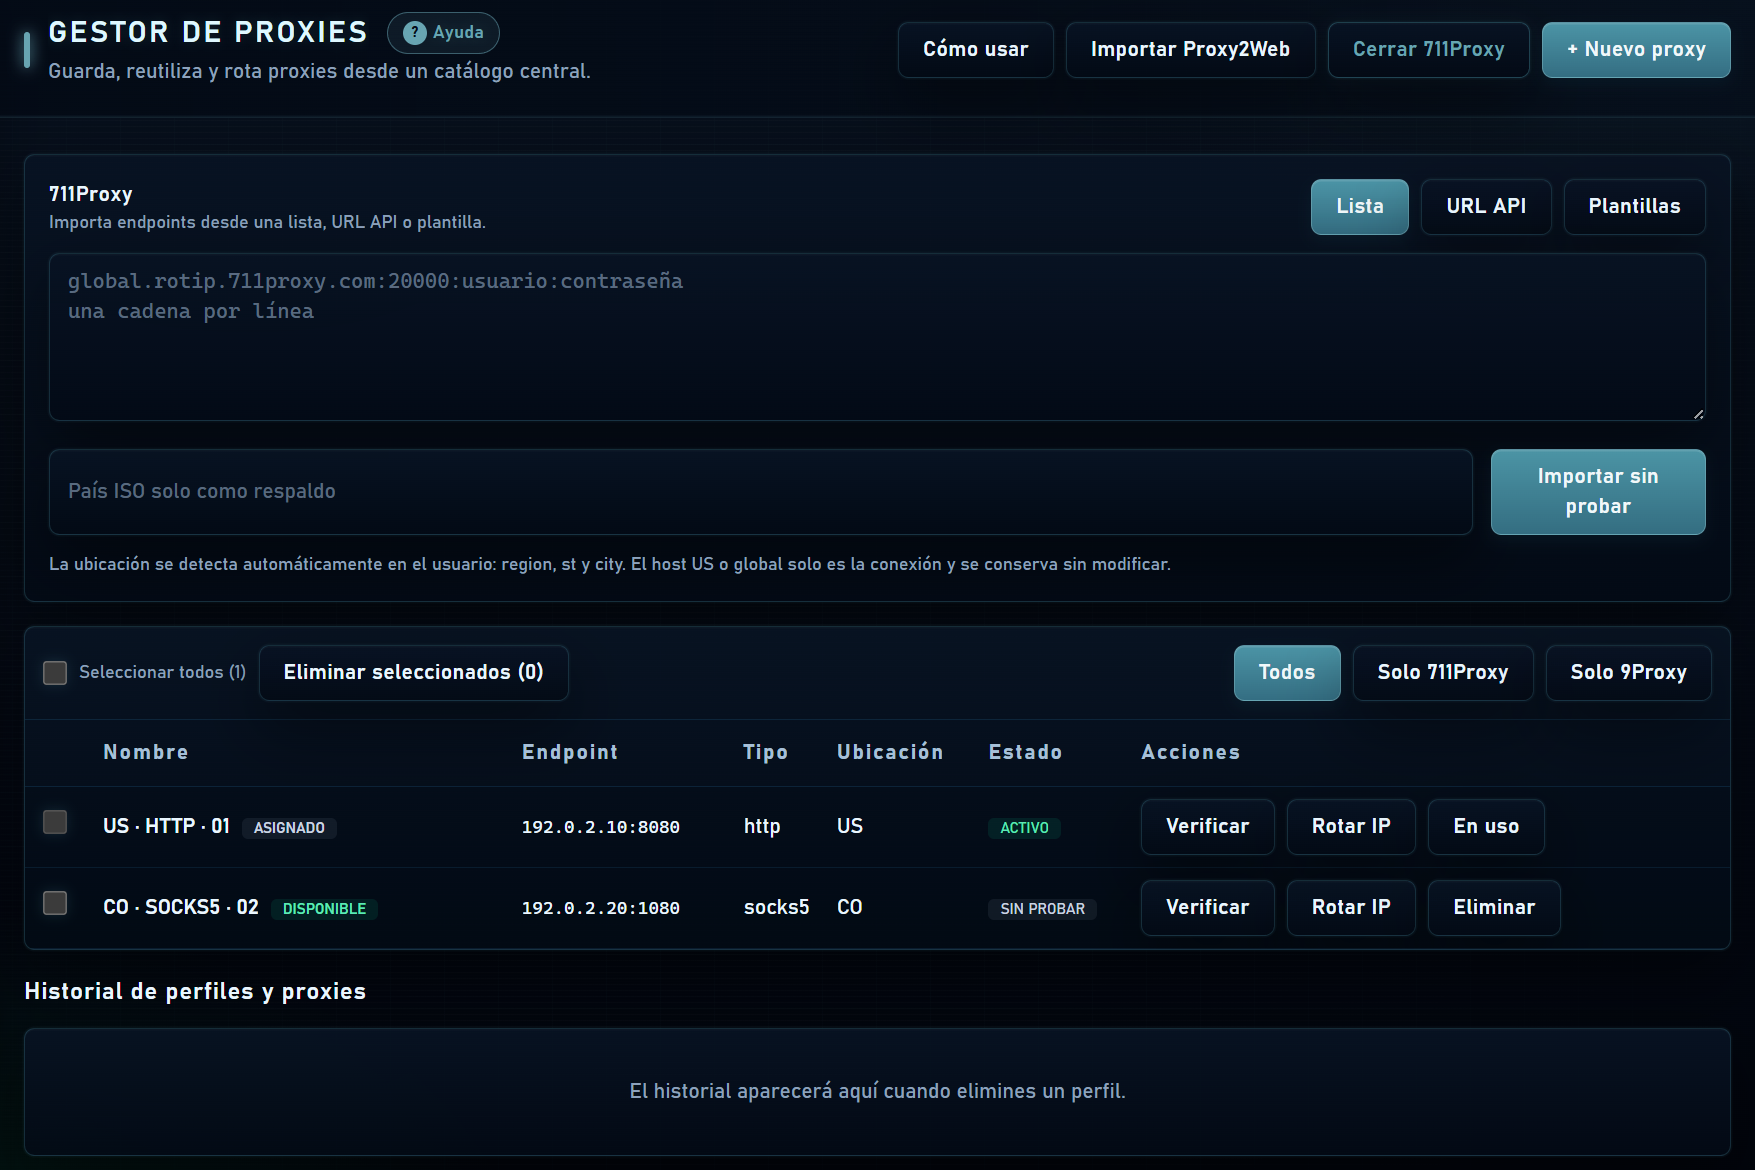
Task: Click En uso button on US row
Action: (1486, 827)
